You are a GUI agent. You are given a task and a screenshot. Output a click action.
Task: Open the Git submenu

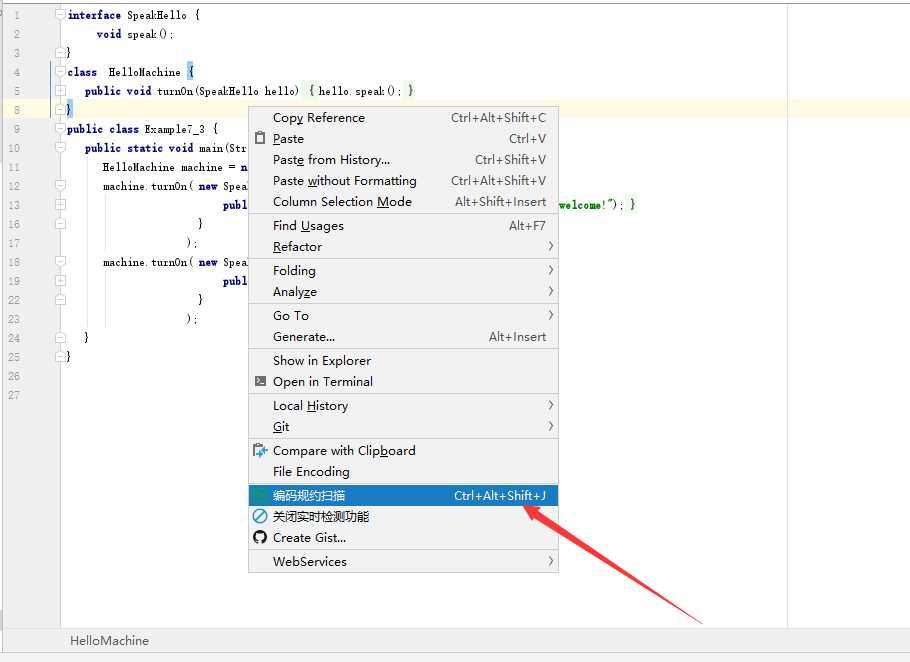point(403,426)
